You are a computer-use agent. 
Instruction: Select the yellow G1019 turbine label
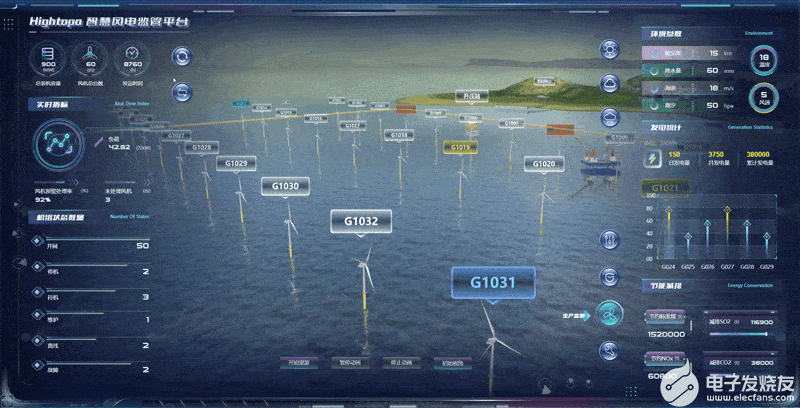click(460, 147)
